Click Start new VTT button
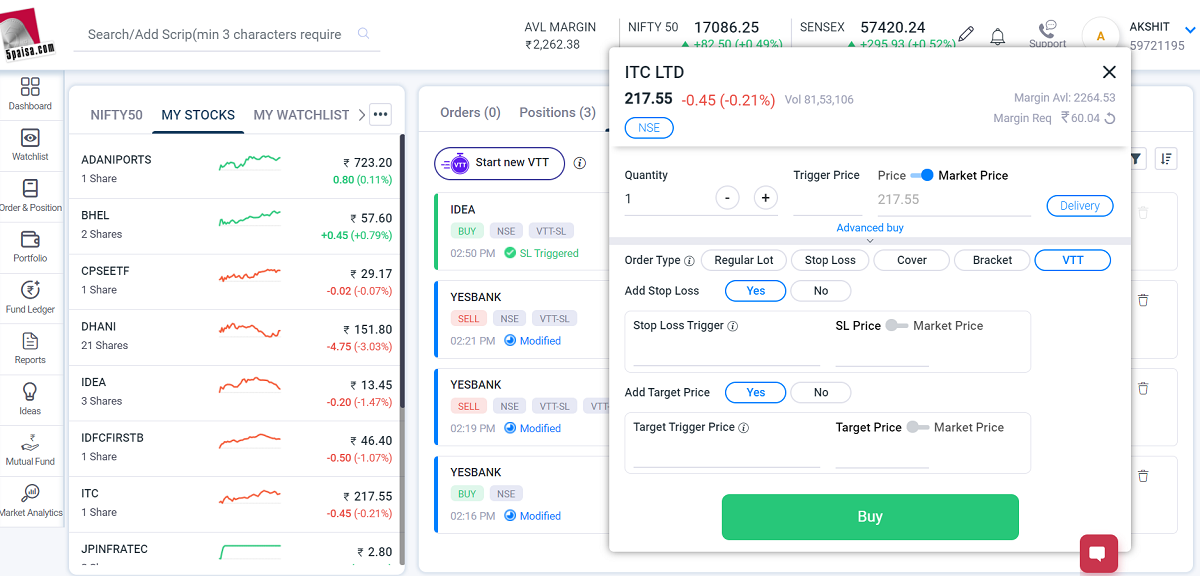This screenshot has height=576, width=1200. click(499, 163)
